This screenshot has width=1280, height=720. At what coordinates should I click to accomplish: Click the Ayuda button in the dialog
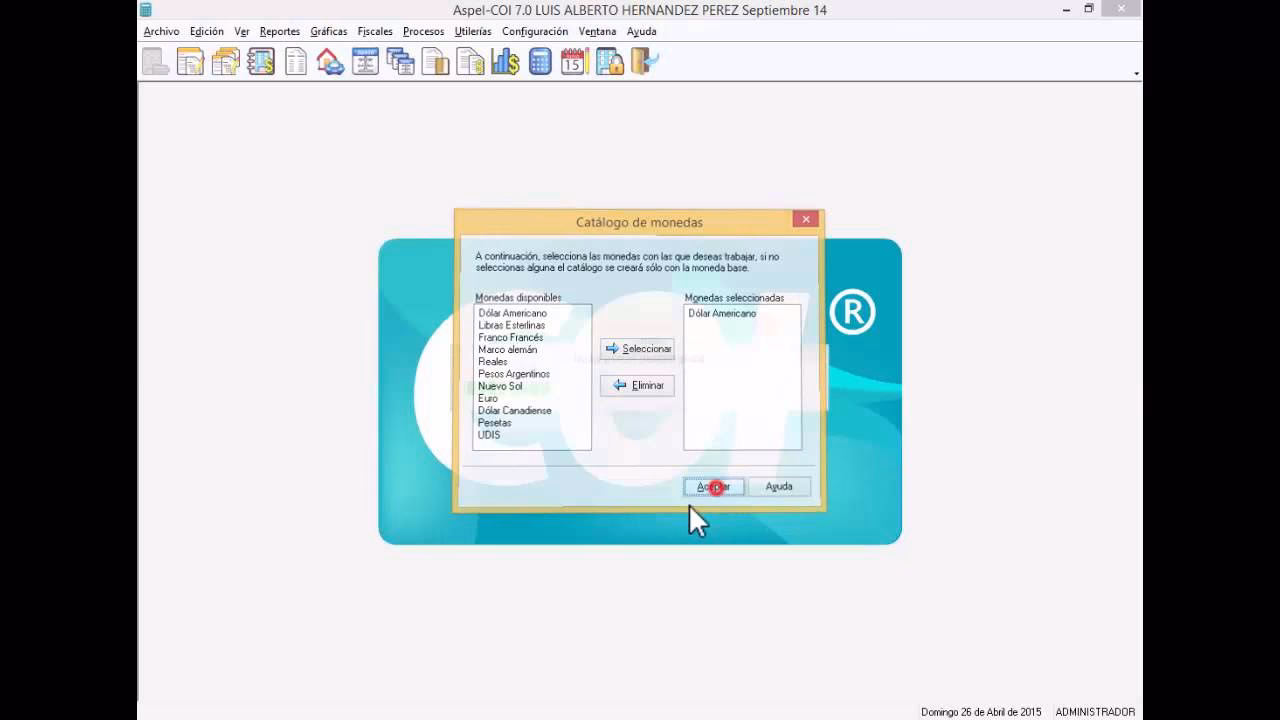pyautogui.click(x=779, y=487)
